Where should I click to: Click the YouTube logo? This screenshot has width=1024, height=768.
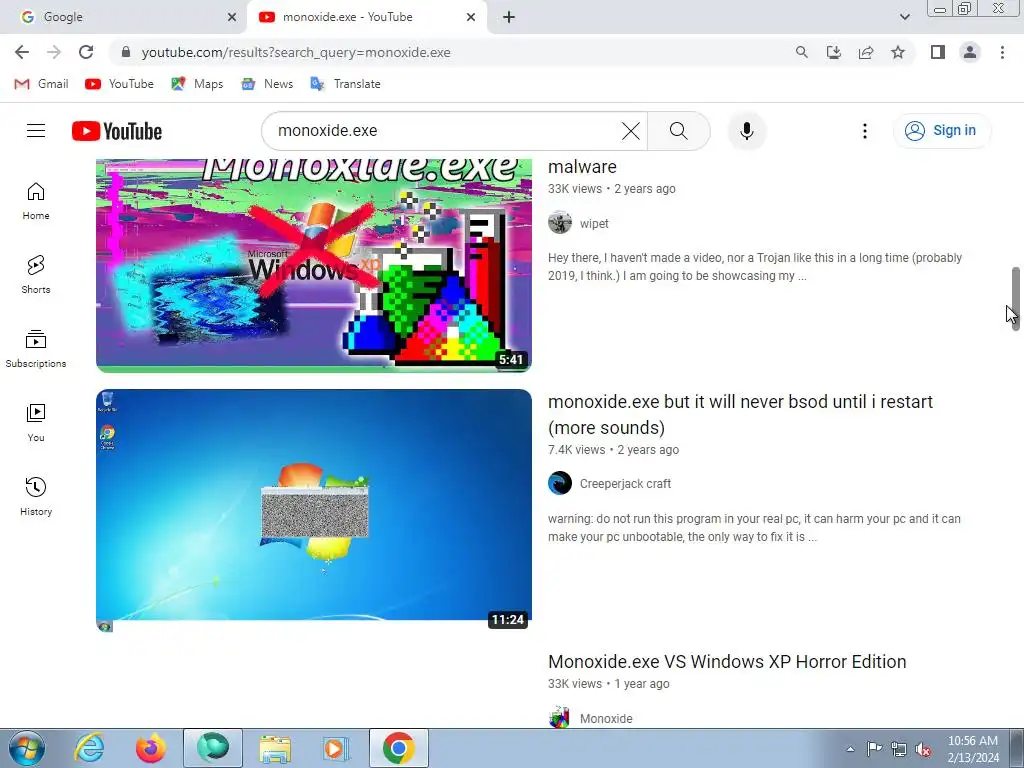click(117, 131)
